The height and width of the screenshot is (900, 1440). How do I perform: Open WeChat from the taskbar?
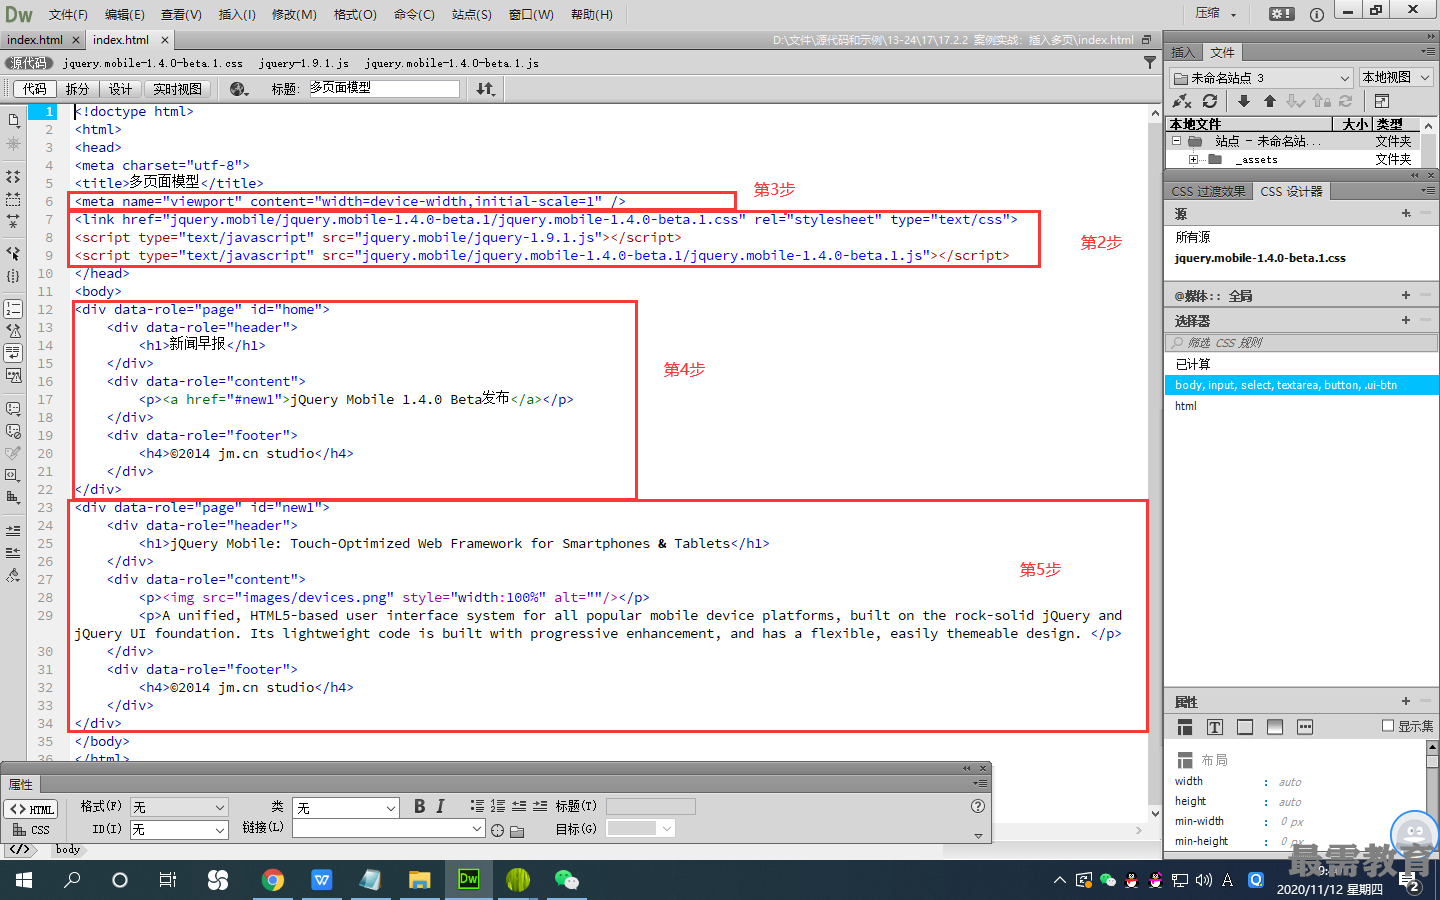click(x=567, y=880)
